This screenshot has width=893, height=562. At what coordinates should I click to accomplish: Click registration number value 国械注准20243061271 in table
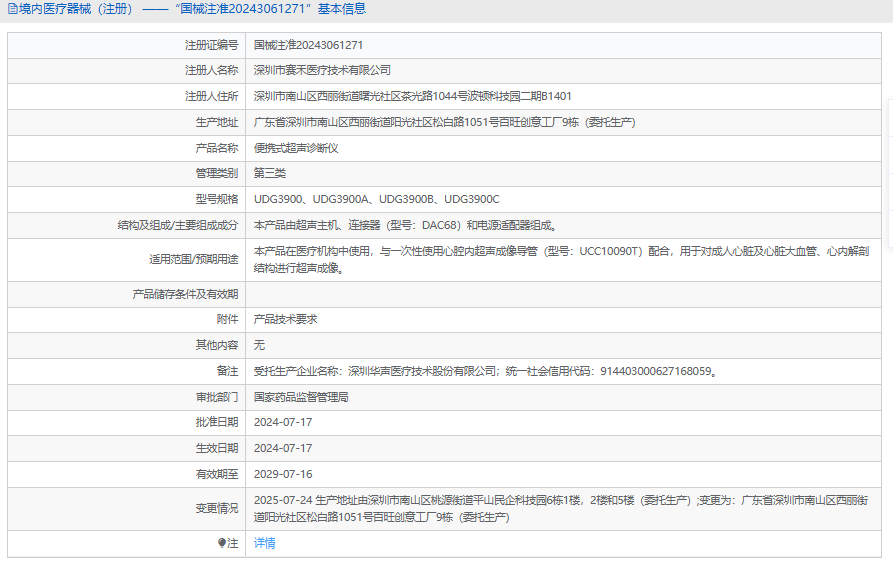pyautogui.click(x=308, y=45)
